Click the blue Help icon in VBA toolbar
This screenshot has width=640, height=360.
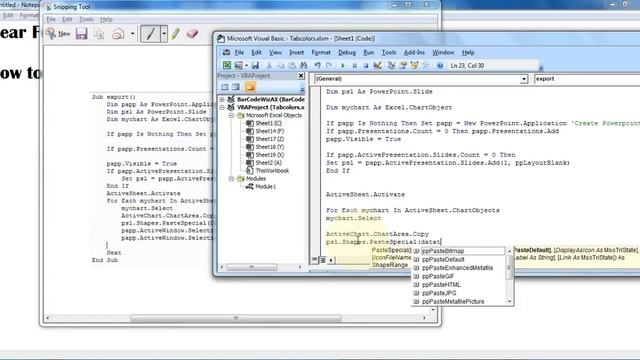(x=440, y=65)
